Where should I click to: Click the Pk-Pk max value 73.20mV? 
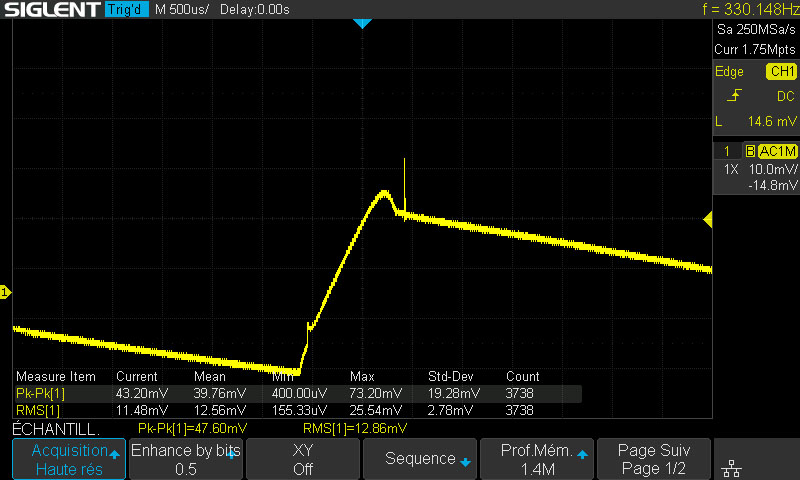376,393
